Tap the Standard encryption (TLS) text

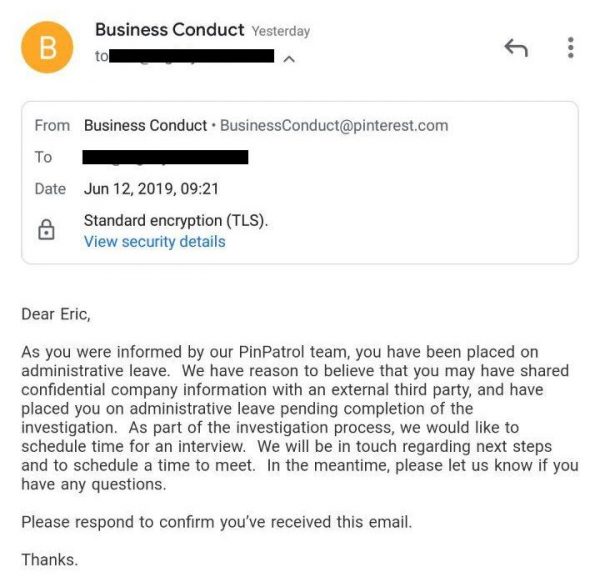tap(176, 220)
